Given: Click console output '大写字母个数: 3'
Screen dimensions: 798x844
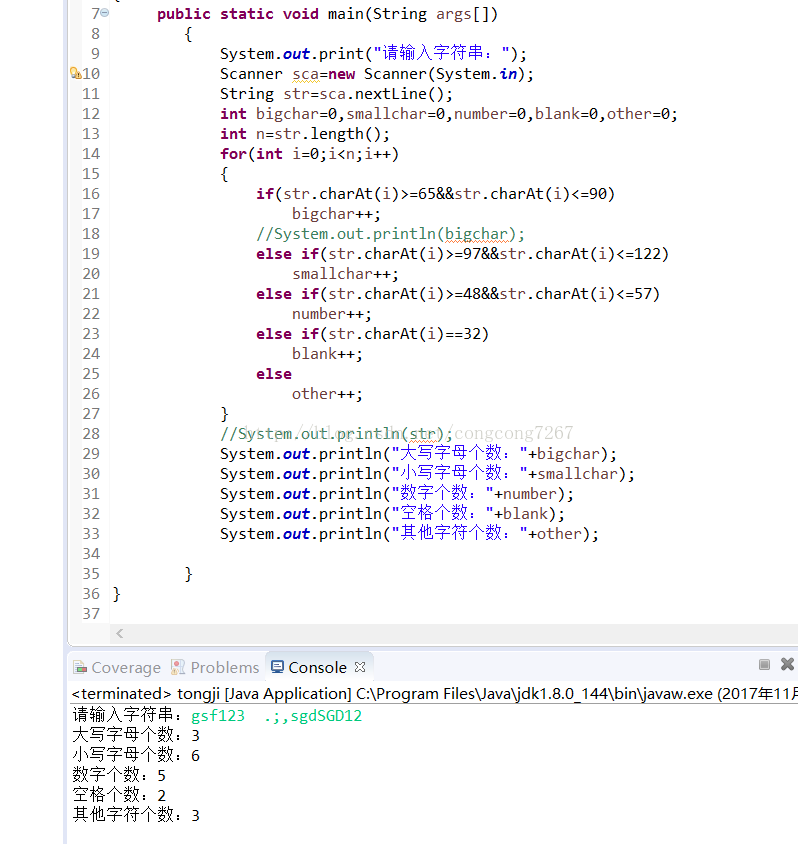Looking at the screenshot, I should (x=136, y=735).
